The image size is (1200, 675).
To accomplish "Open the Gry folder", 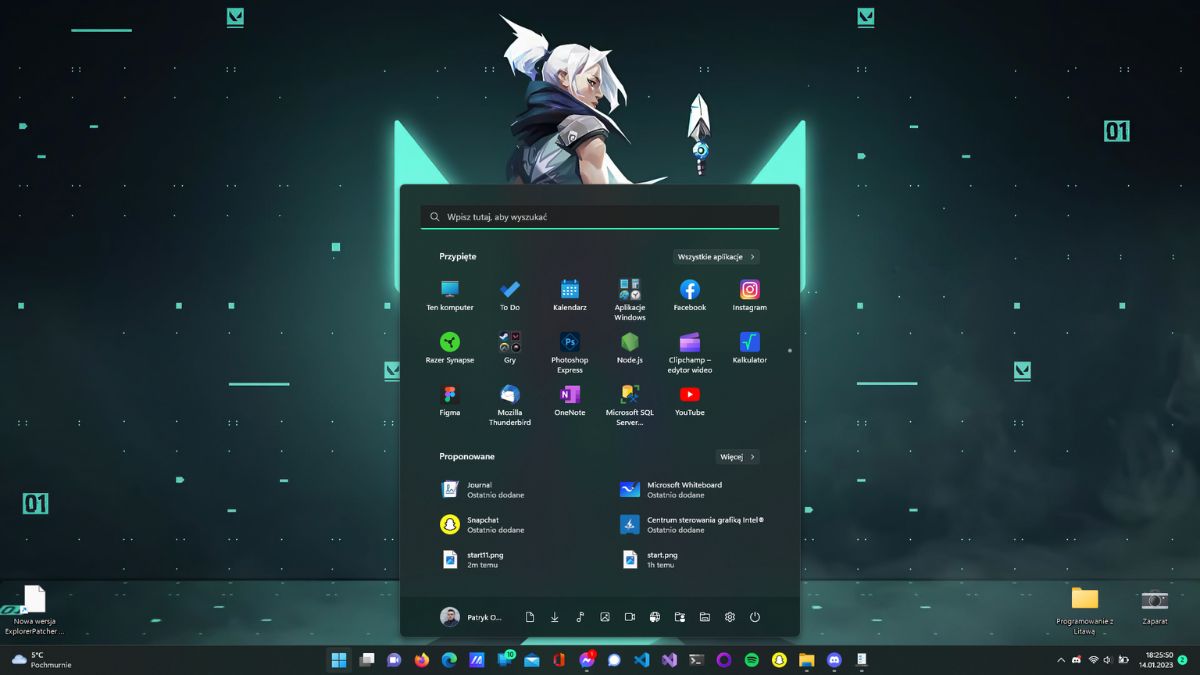I will click(x=510, y=348).
